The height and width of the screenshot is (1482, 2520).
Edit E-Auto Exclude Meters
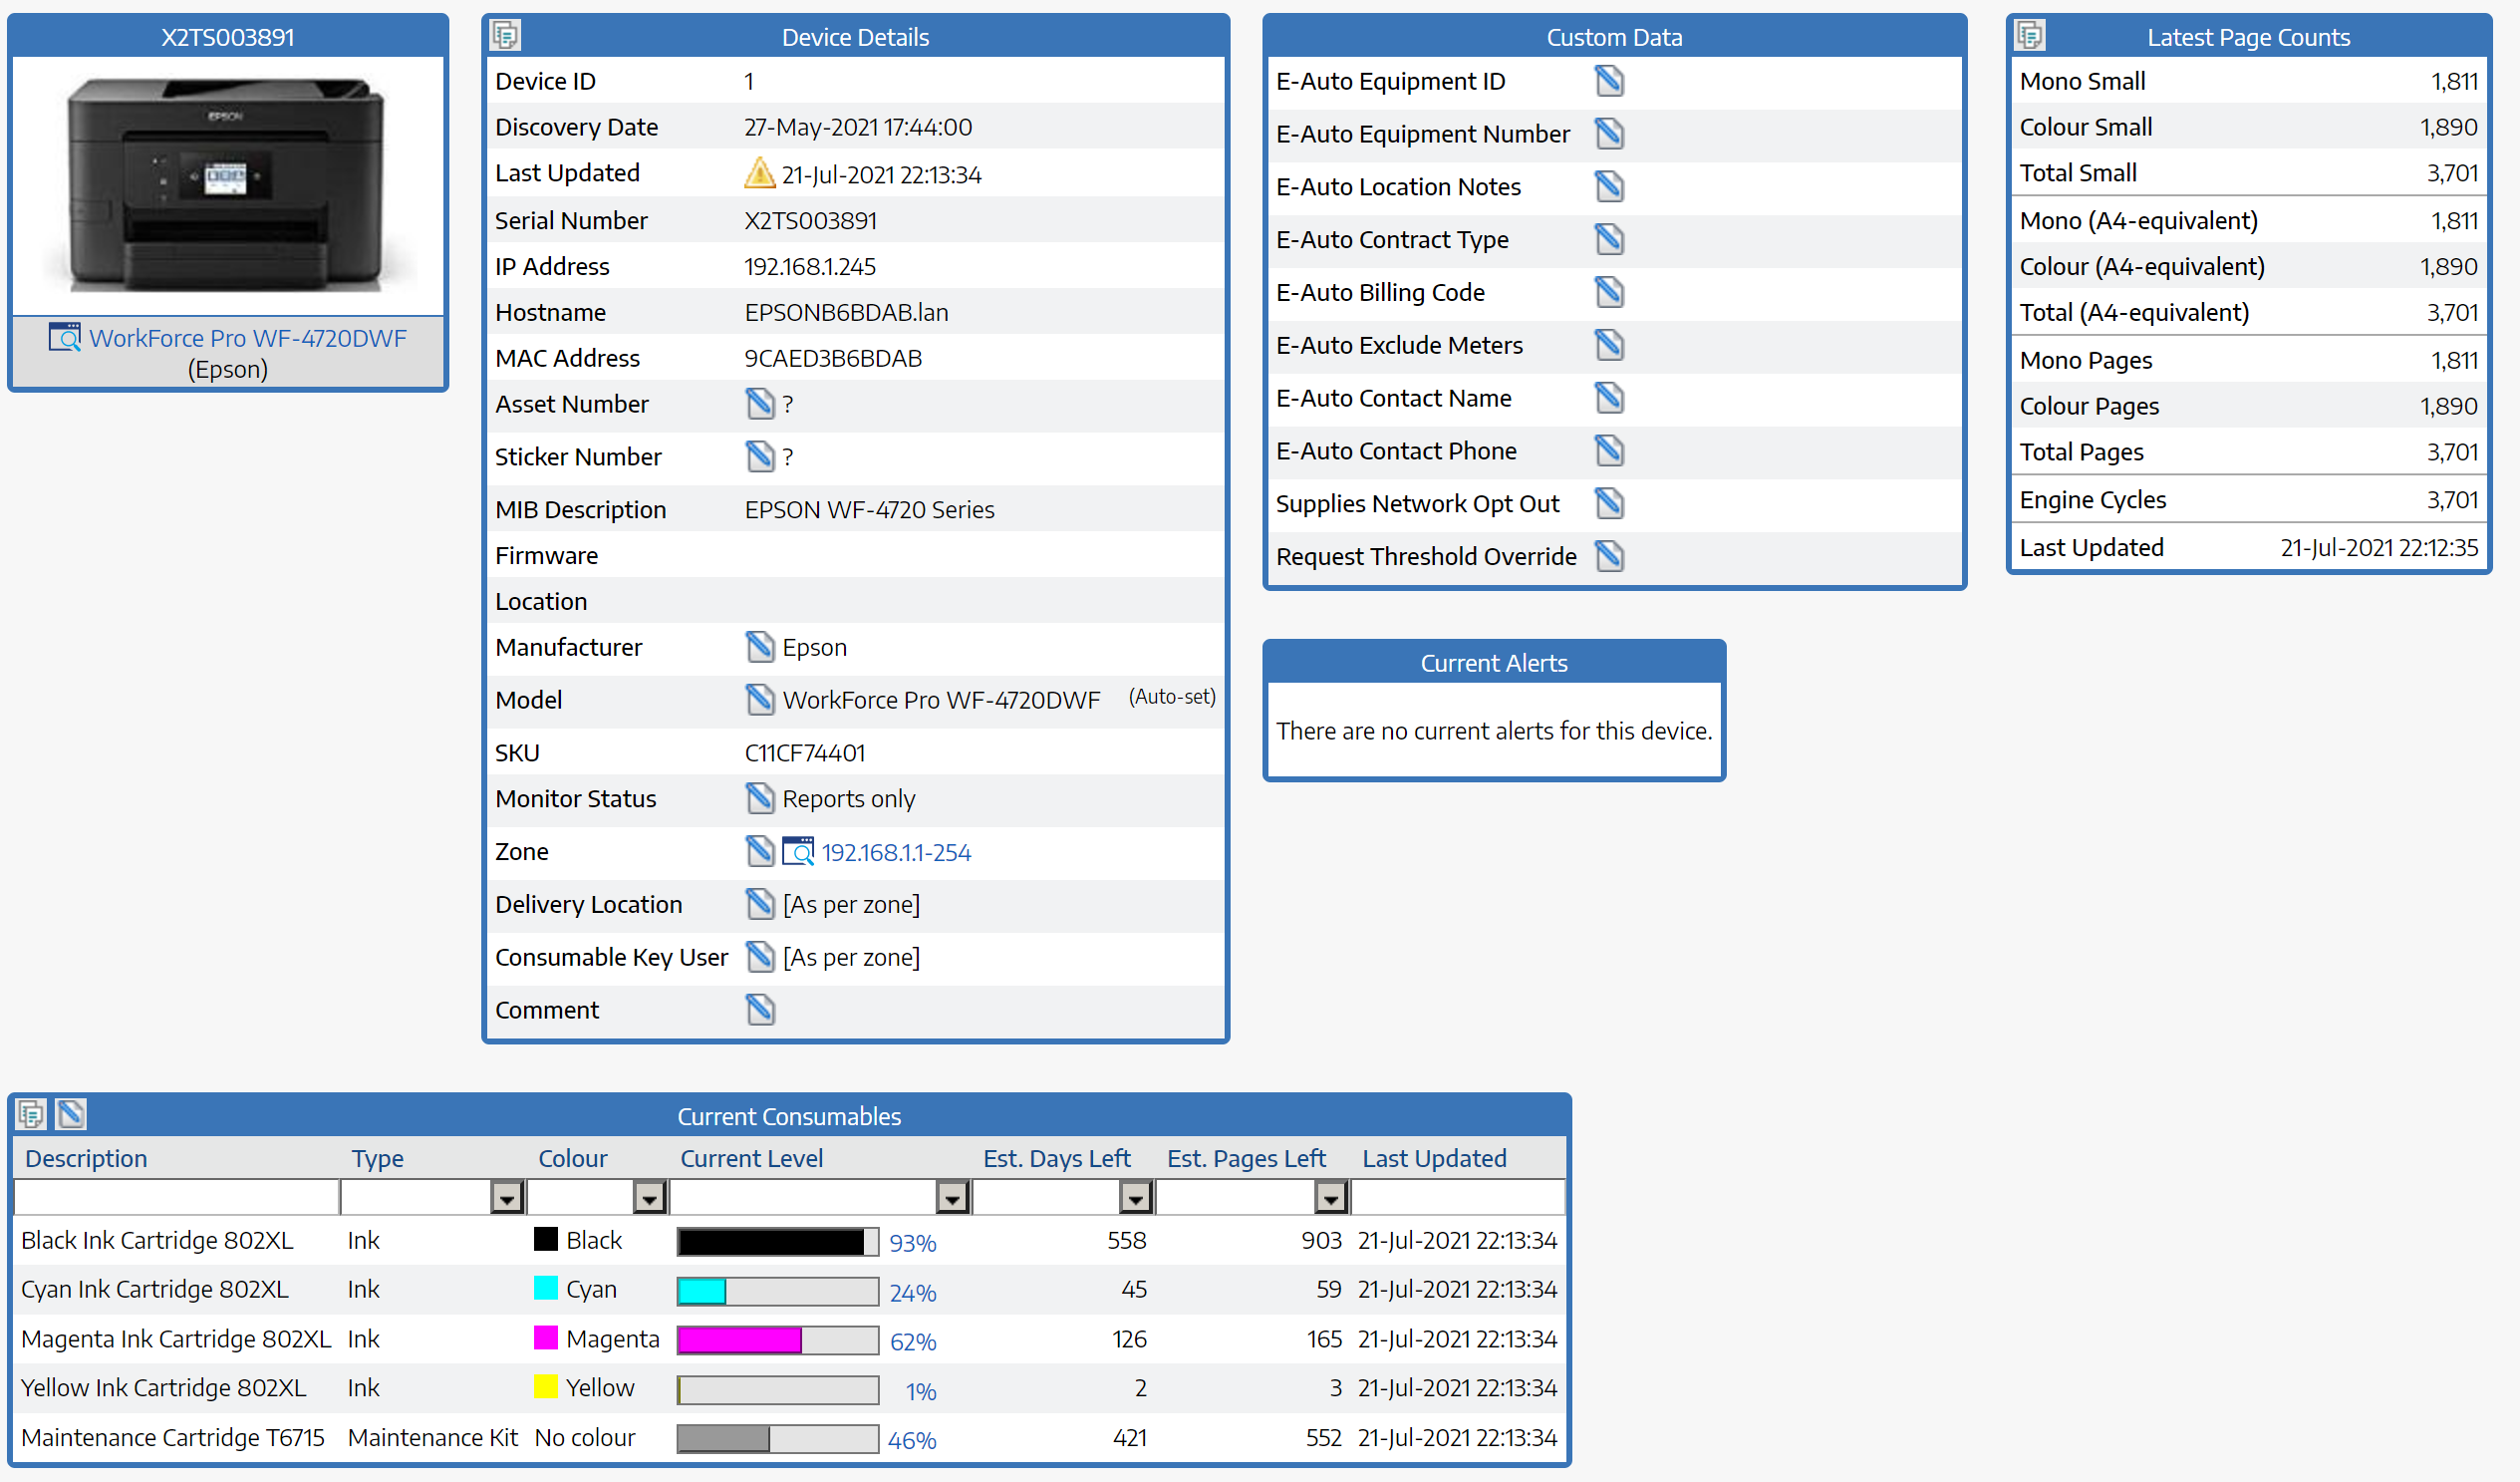coord(1609,346)
